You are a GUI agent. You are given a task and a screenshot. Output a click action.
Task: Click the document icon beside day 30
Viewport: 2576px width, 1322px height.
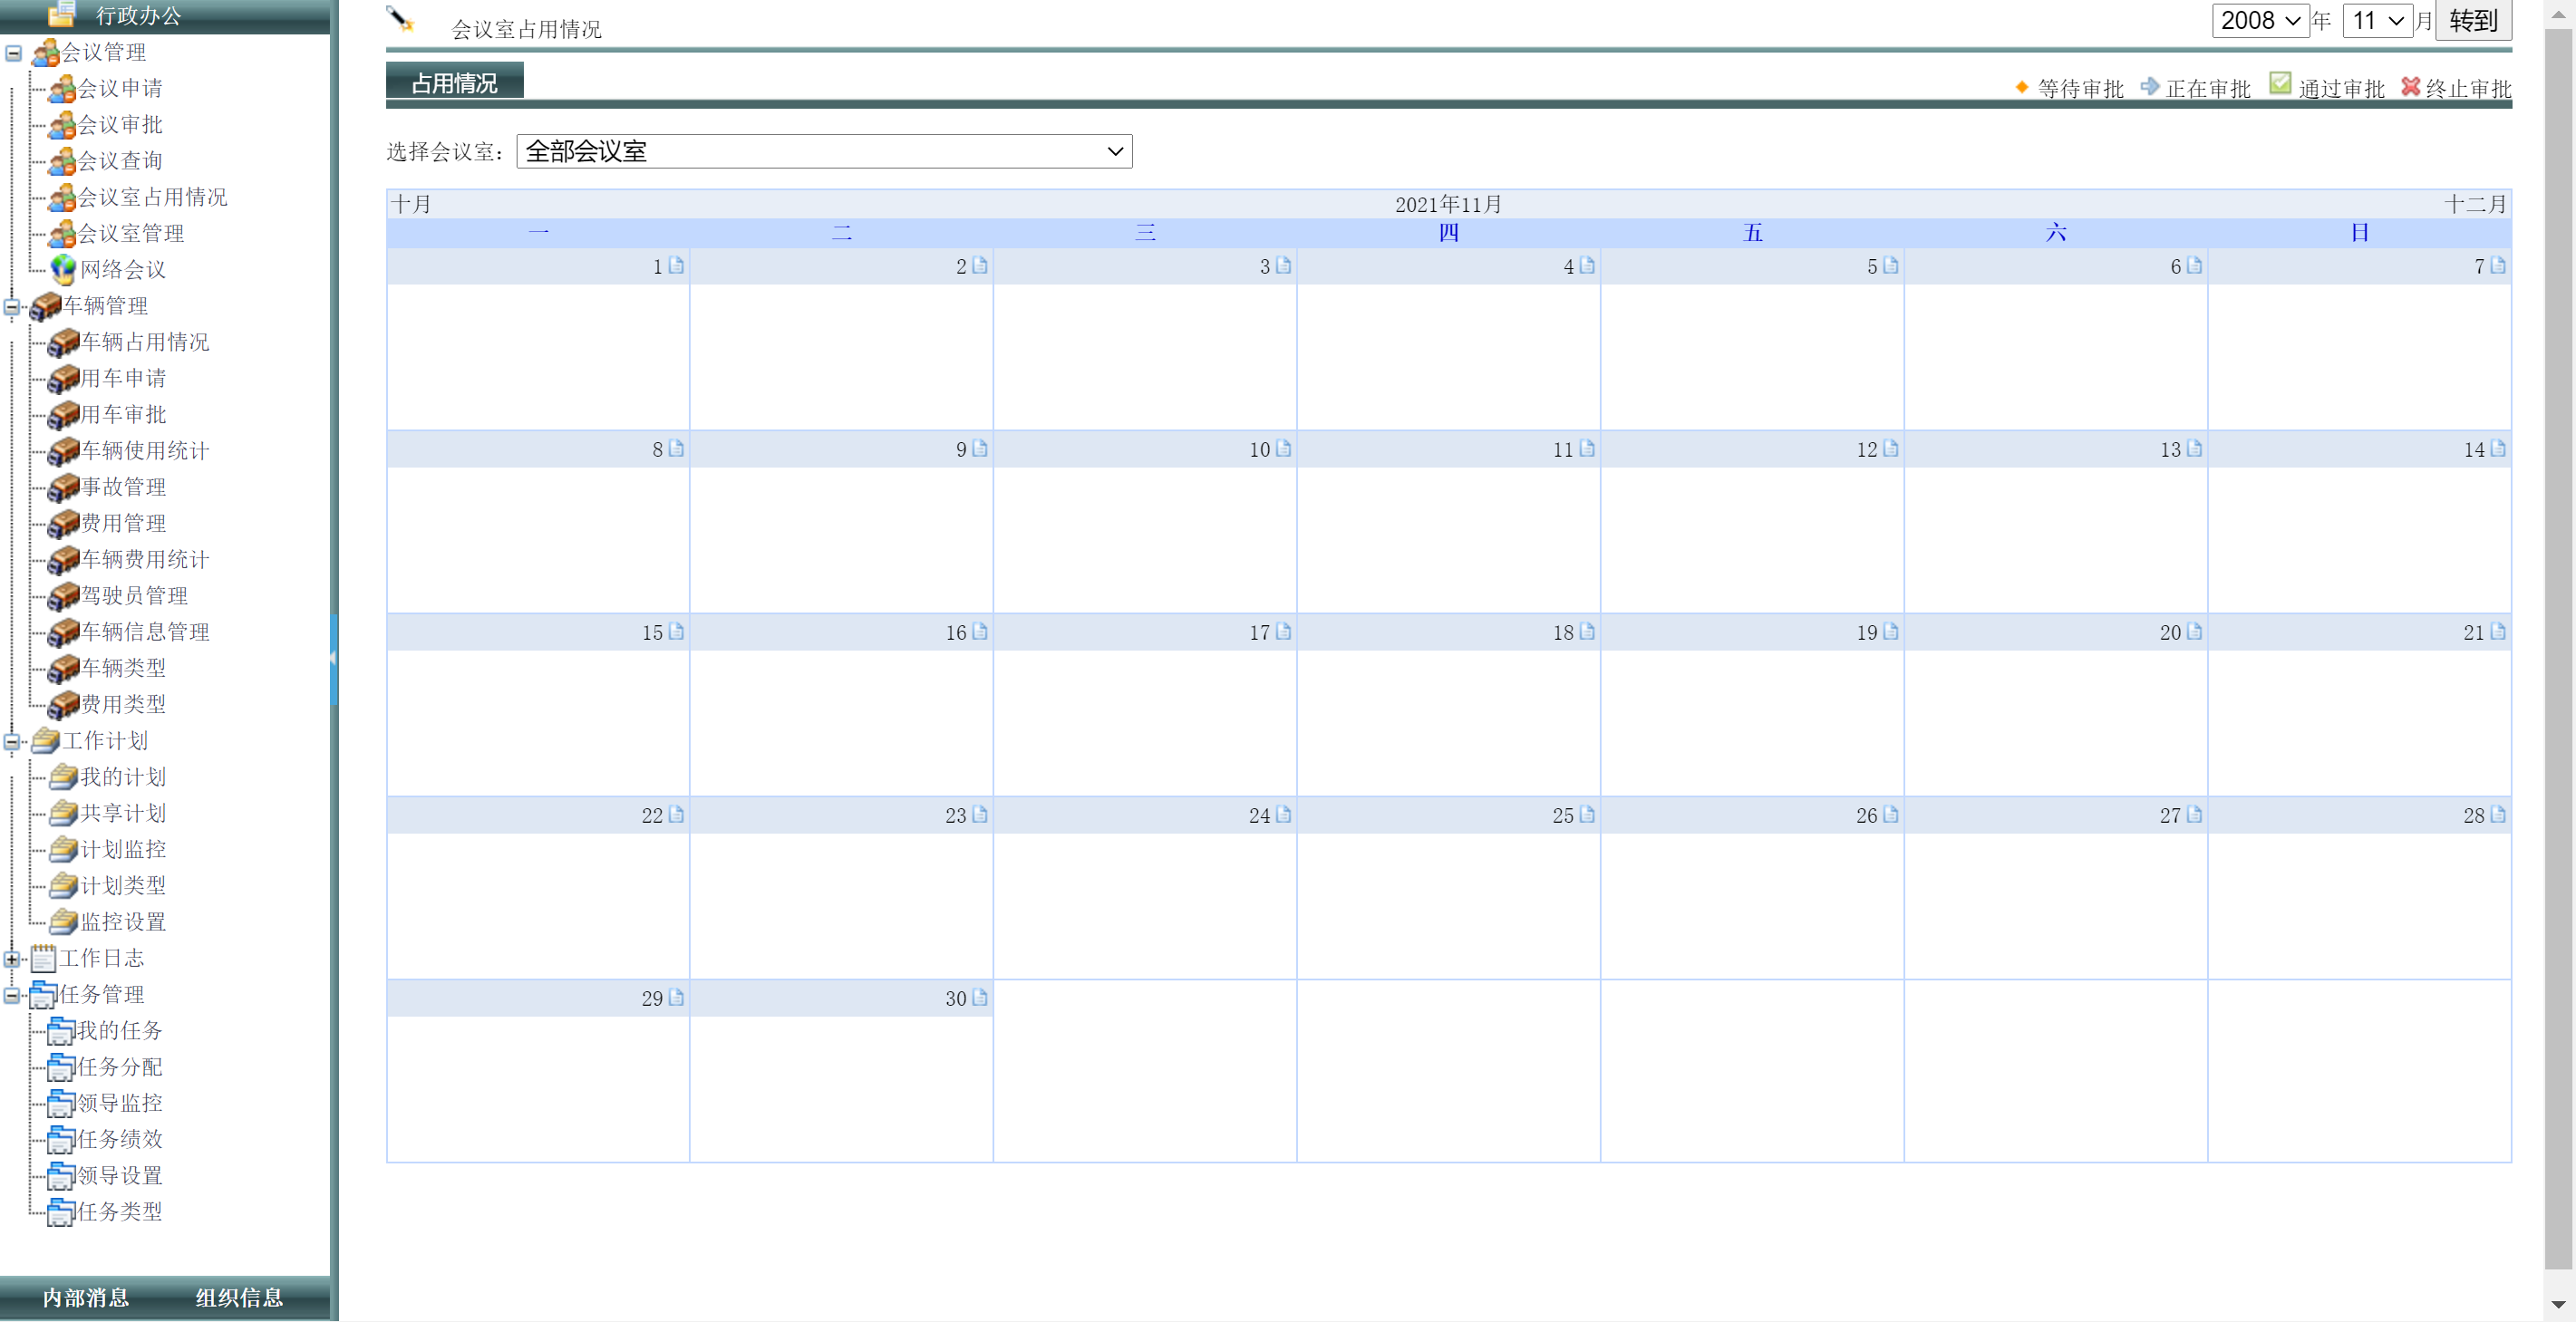[x=980, y=998]
